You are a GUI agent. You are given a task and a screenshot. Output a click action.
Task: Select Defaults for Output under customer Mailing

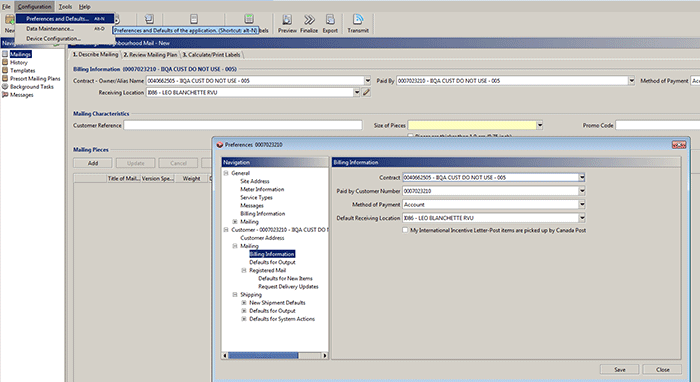(x=272, y=262)
